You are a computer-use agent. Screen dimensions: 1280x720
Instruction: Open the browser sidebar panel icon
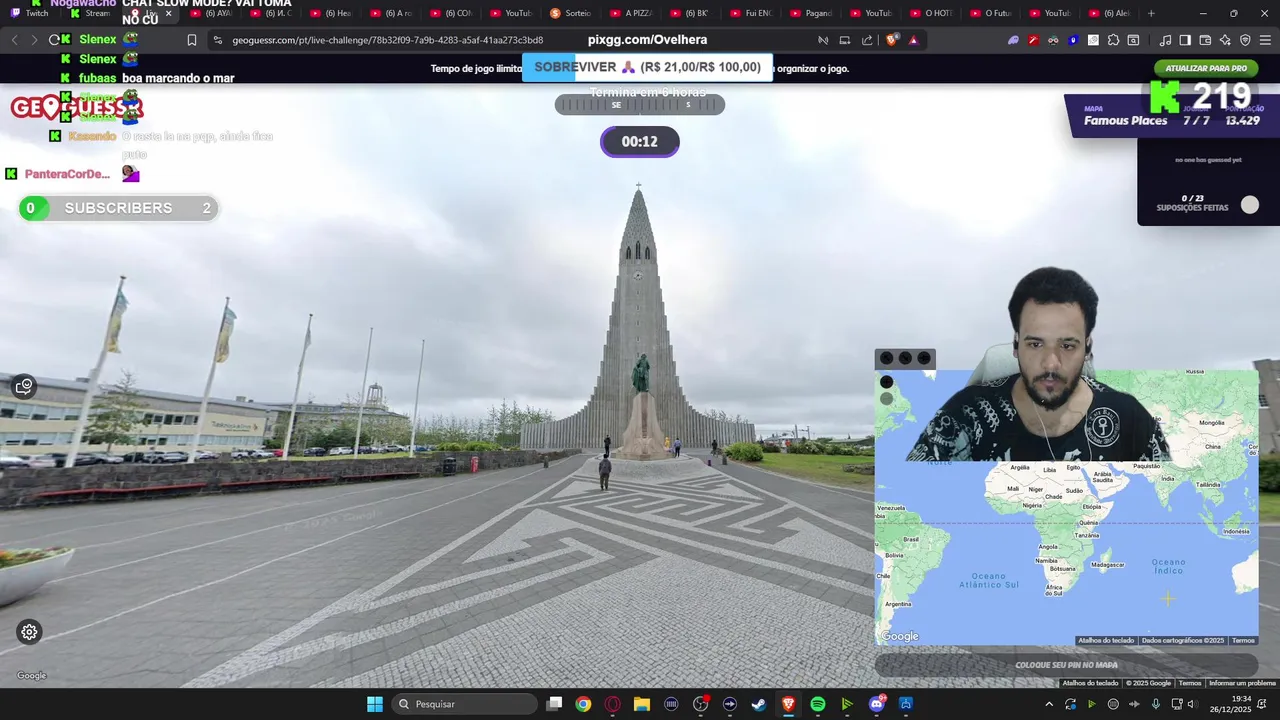point(1185,40)
